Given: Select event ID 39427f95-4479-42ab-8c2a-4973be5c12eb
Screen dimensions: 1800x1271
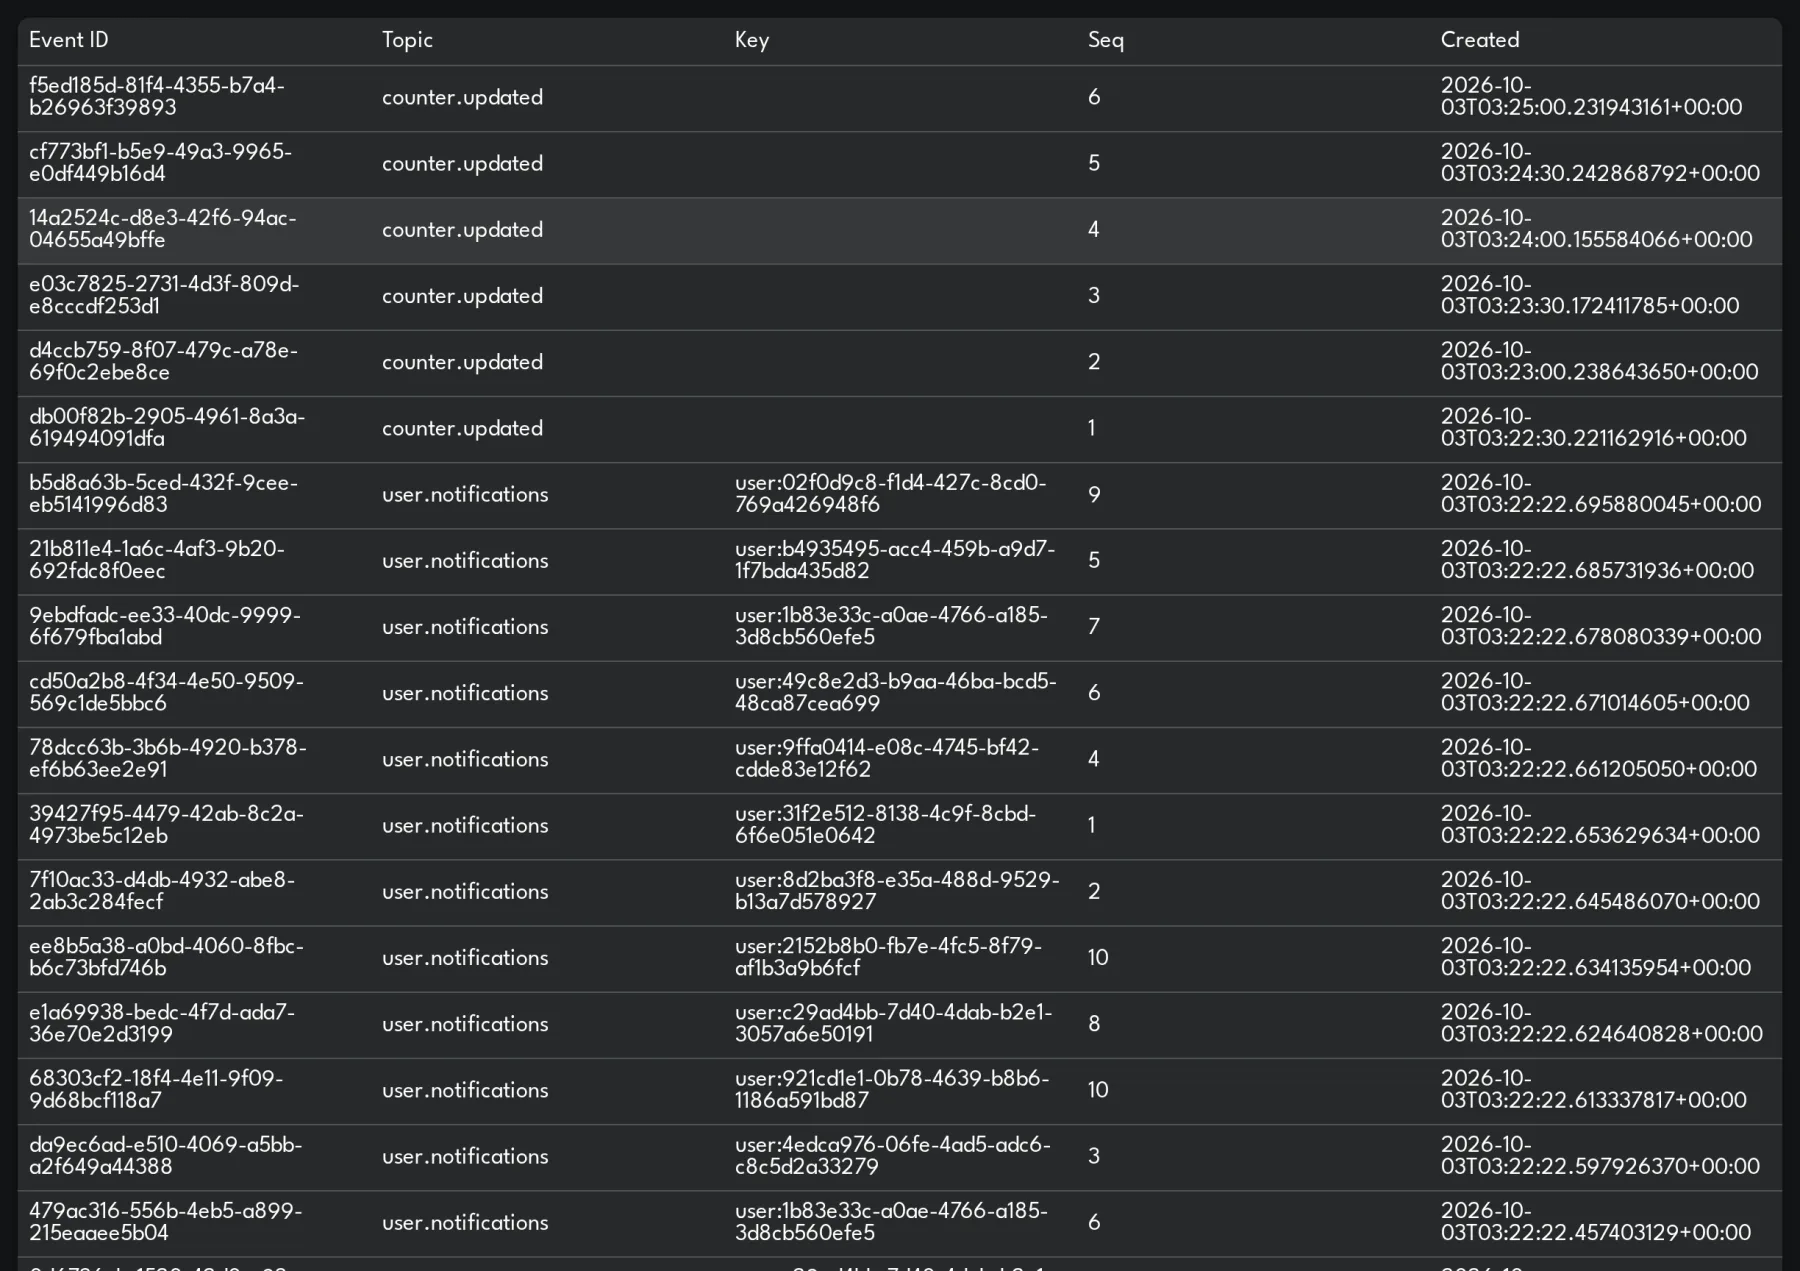Looking at the screenshot, I should click(166, 824).
